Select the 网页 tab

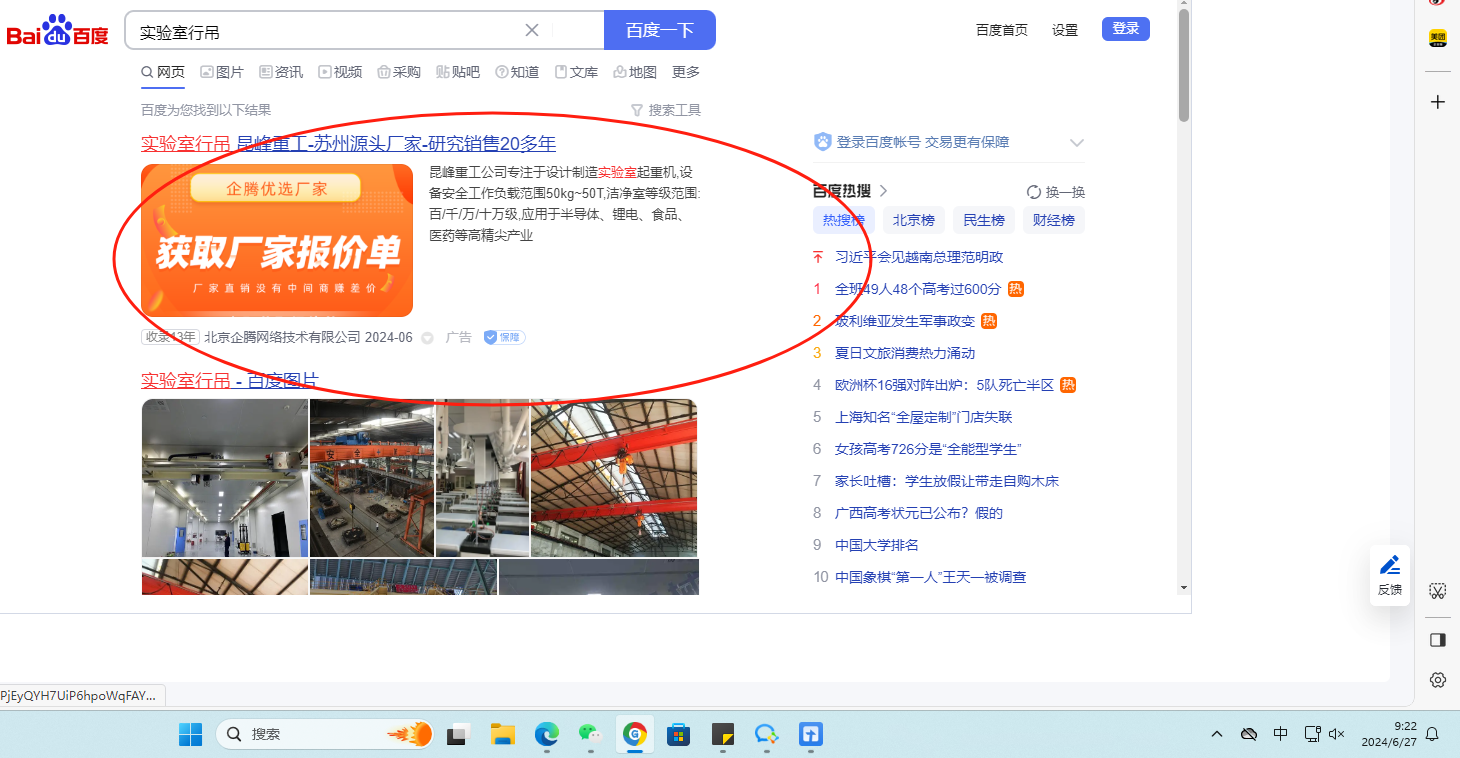click(163, 72)
